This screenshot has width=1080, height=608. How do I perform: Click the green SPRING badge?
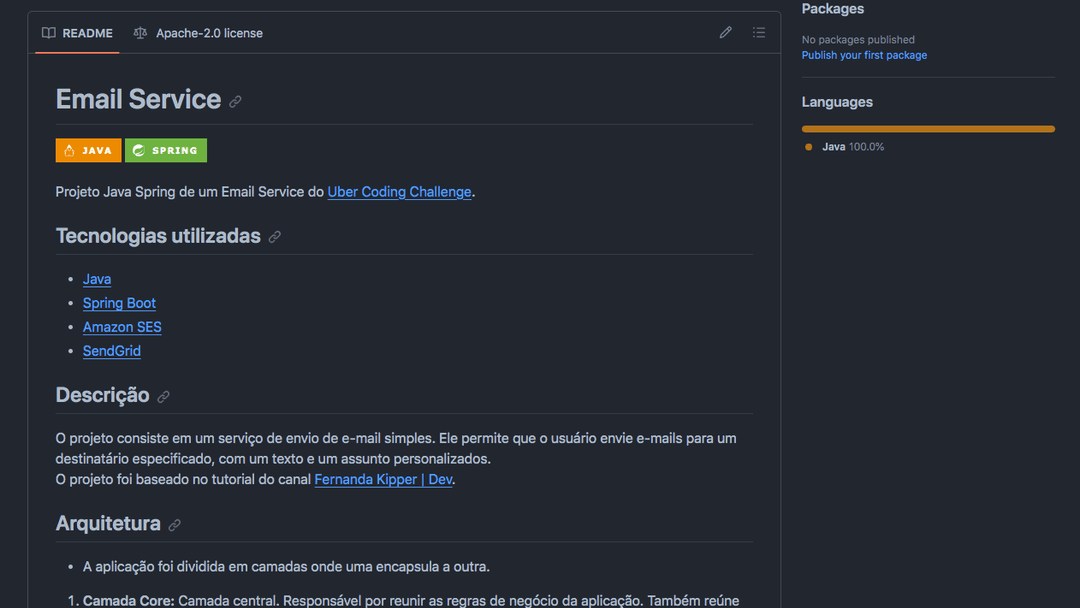(x=165, y=150)
